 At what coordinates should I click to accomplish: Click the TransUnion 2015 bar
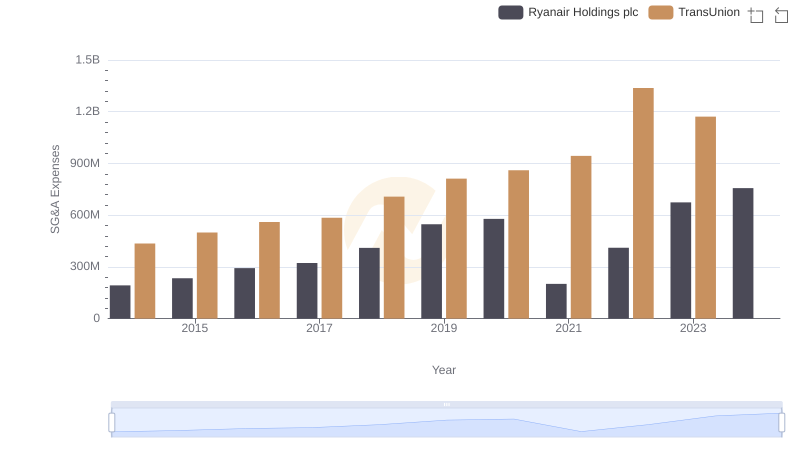click(207, 275)
